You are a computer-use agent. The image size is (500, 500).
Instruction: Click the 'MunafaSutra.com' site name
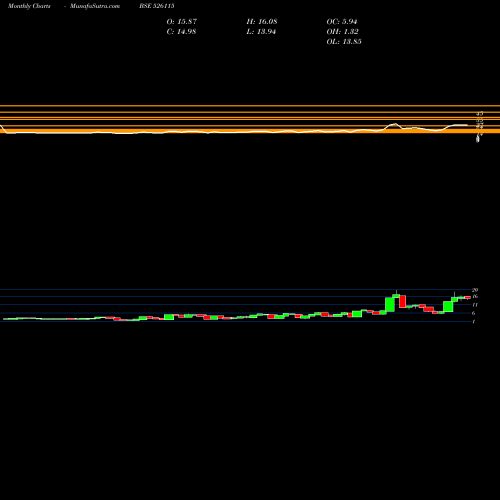point(95,6)
